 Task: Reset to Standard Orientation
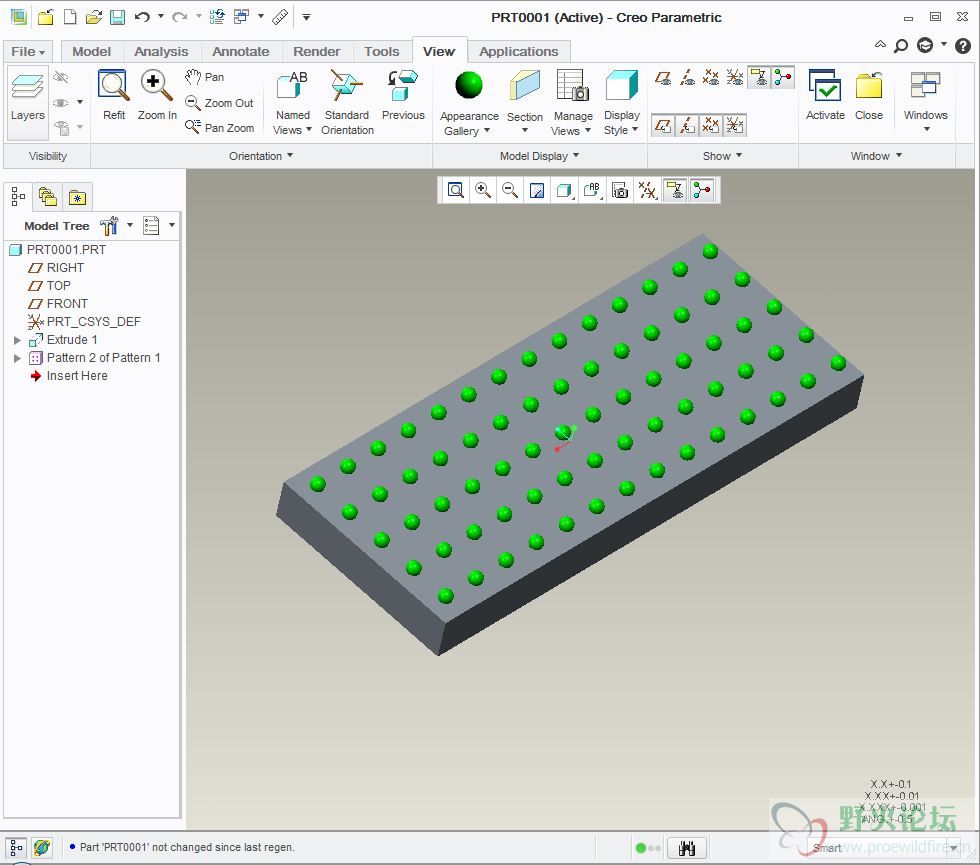(347, 102)
